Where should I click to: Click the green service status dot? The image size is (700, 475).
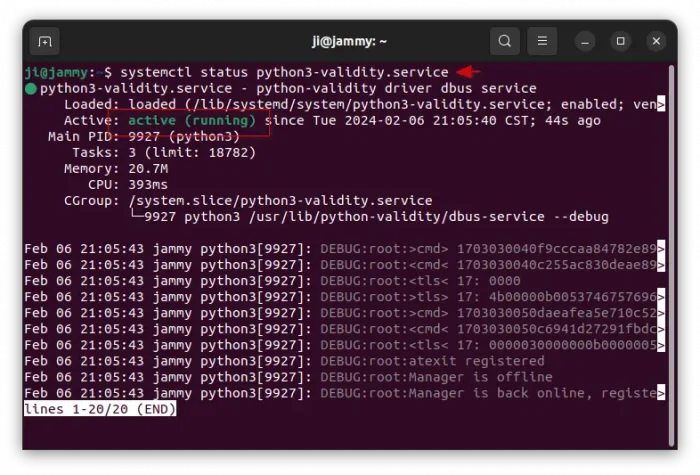(x=31, y=89)
